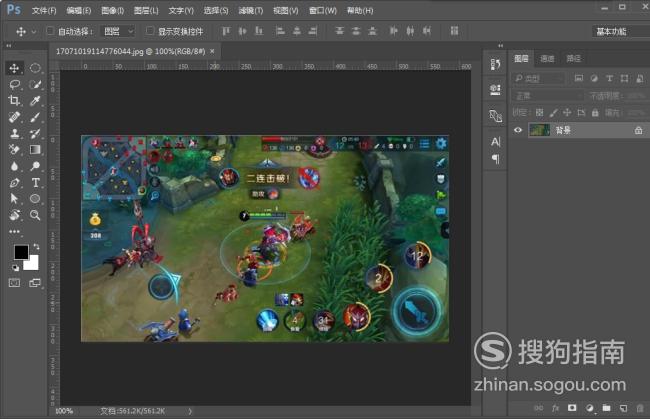Viewport: 650px width, 419px height.
Task: Select the Eyedropper tool
Action: (x=35, y=101)
